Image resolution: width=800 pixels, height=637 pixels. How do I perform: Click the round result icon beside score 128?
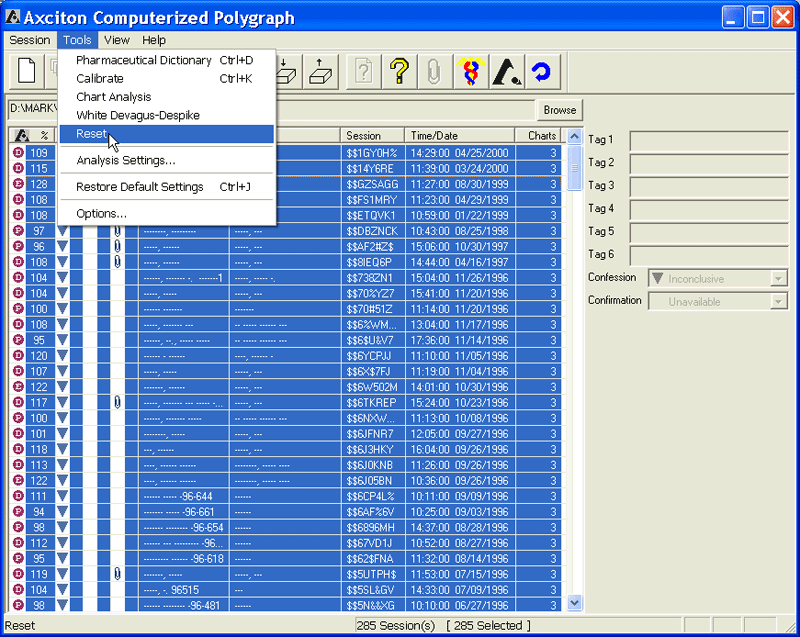pos(18,184)
